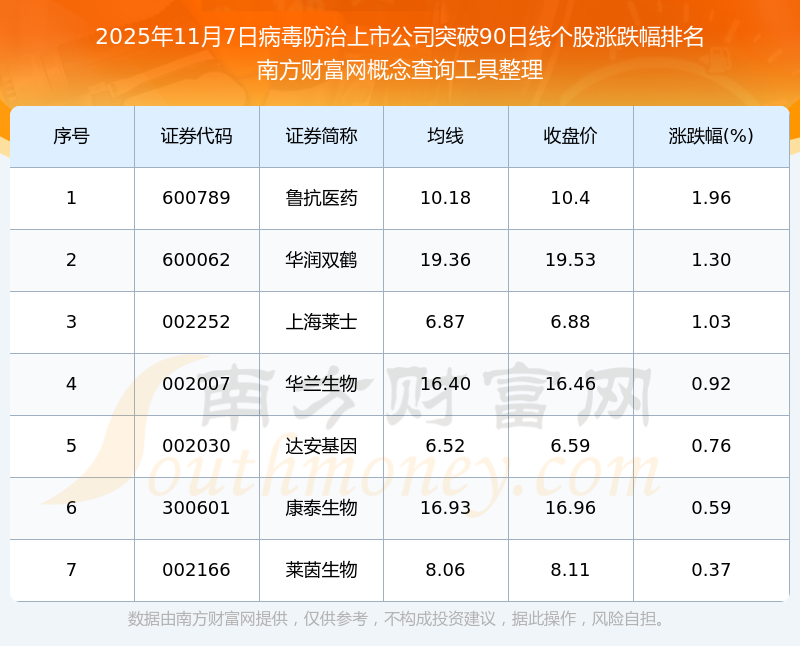Image resolution: width=800 pixels, height=646 pixels.
Task: Click the 莱茵生物 stock name
Action: 321,570
